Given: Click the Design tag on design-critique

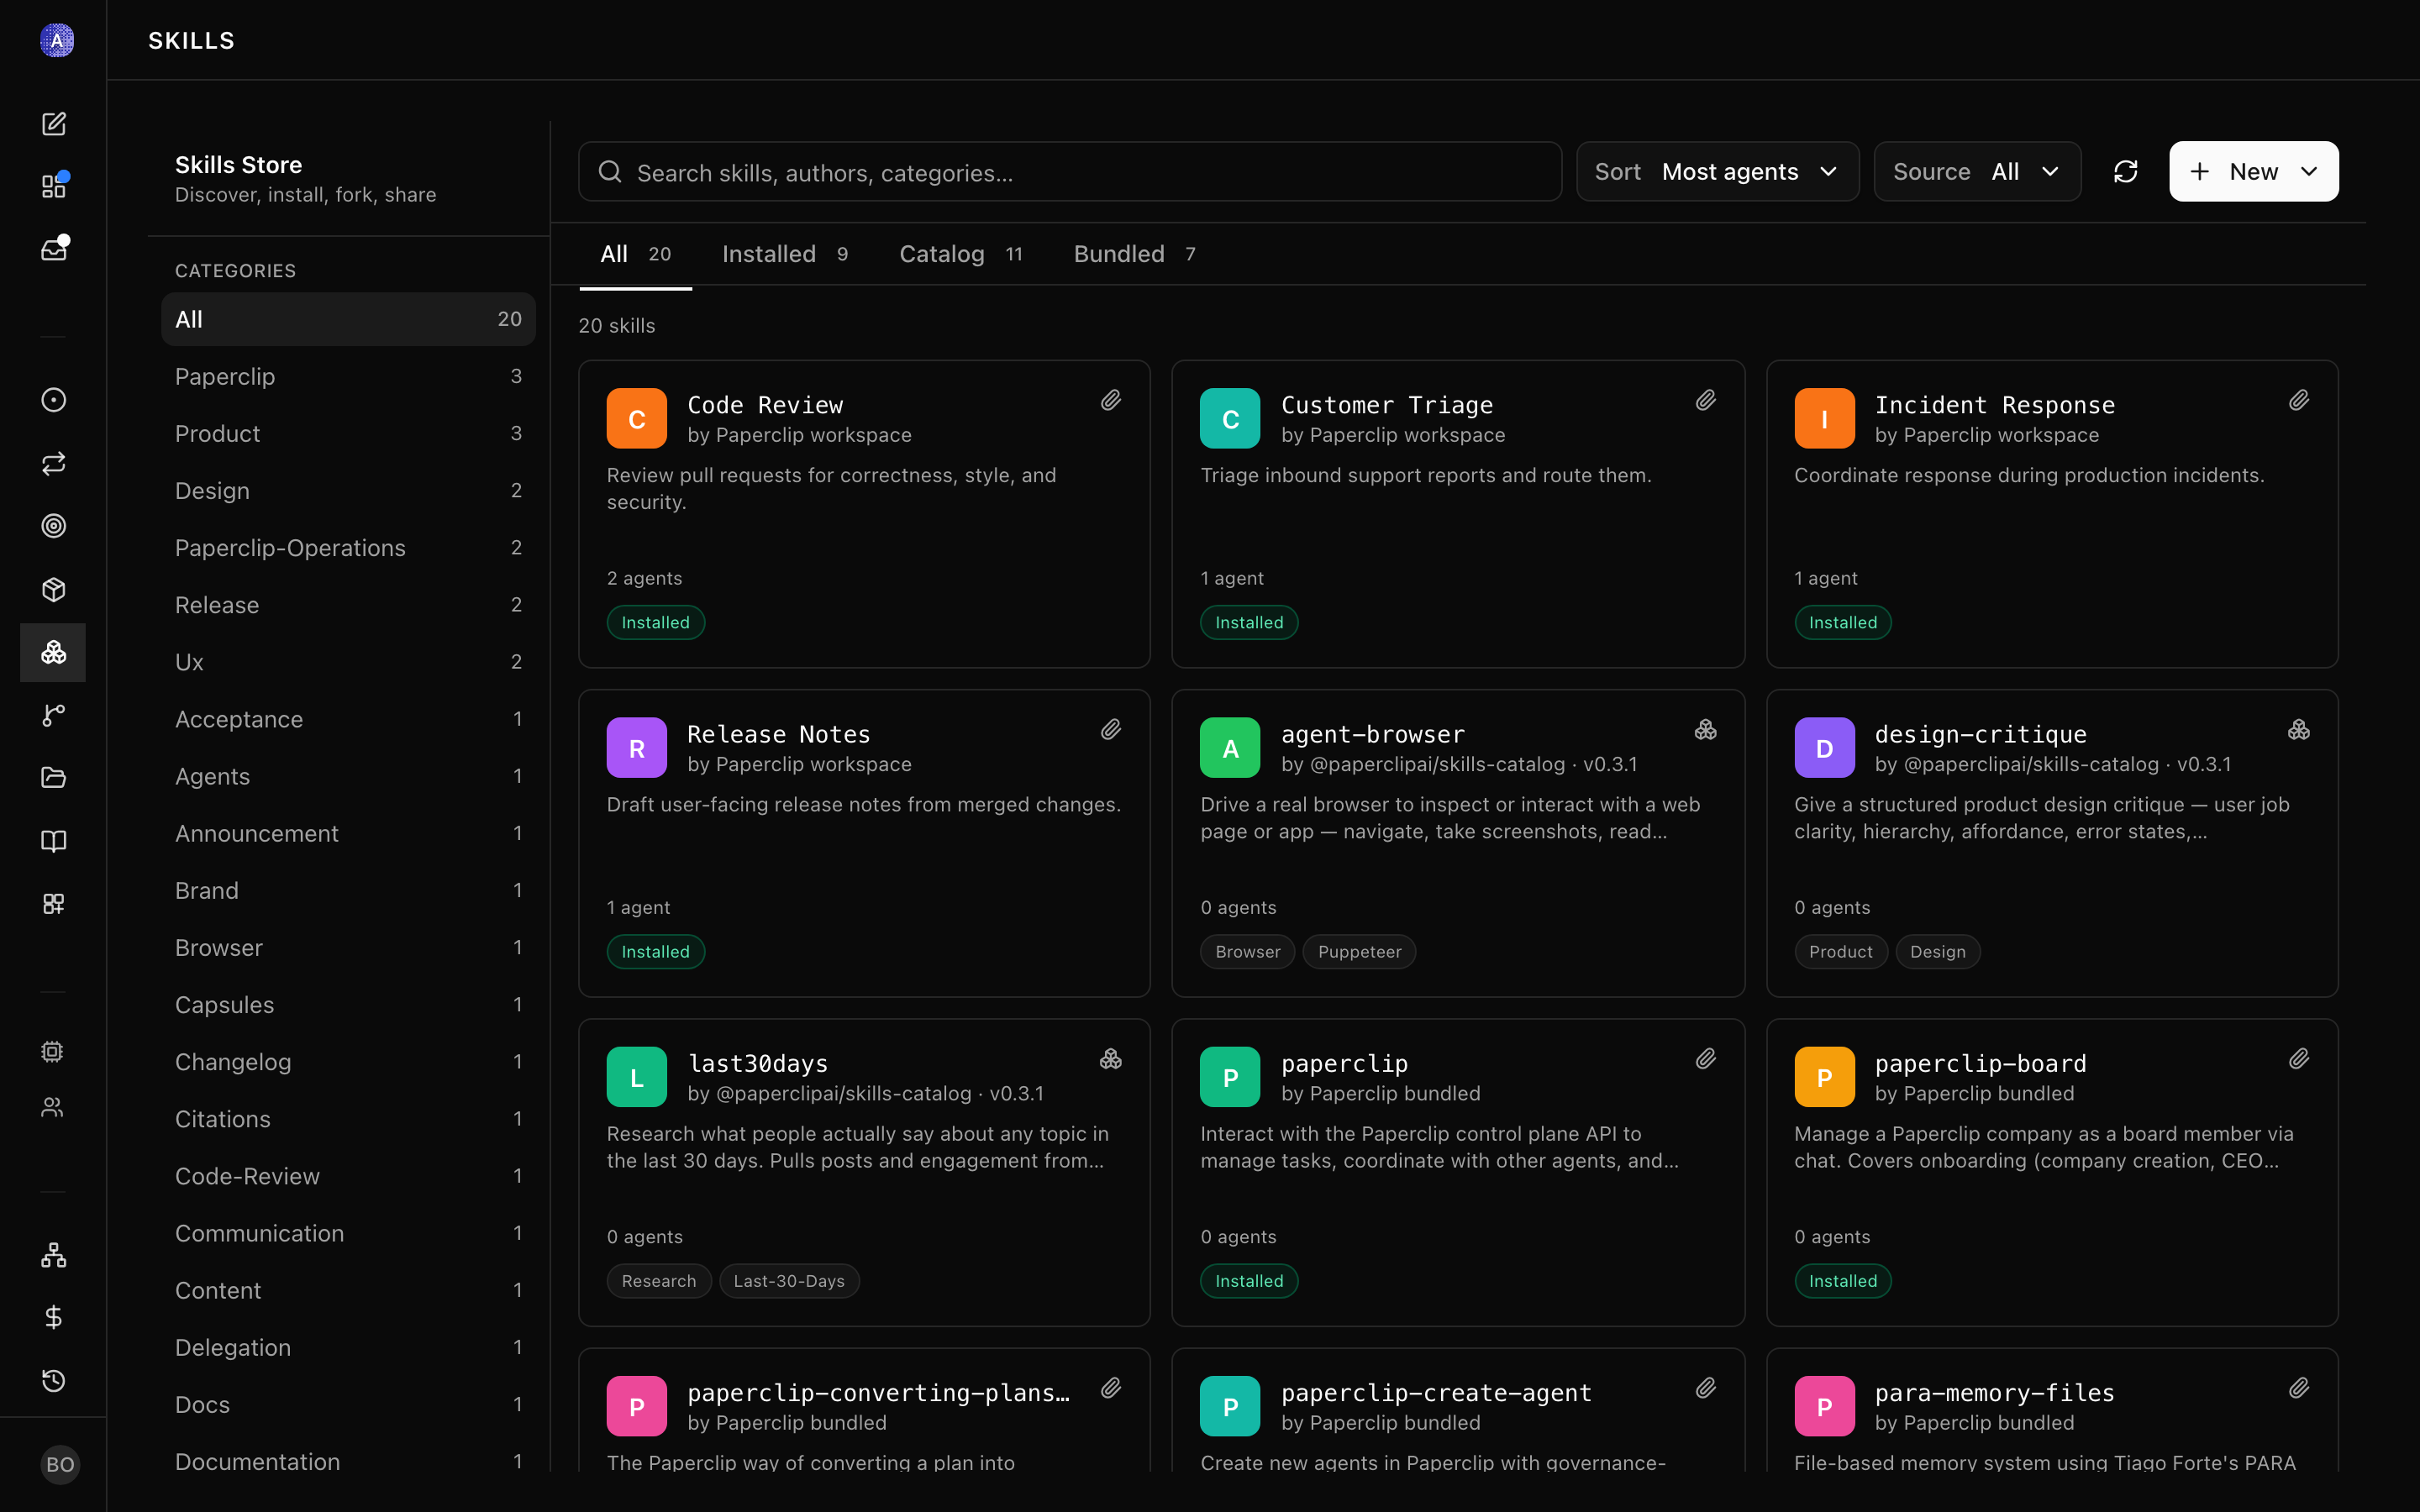Looking at the screenshot, I should tap(1937, 951).
